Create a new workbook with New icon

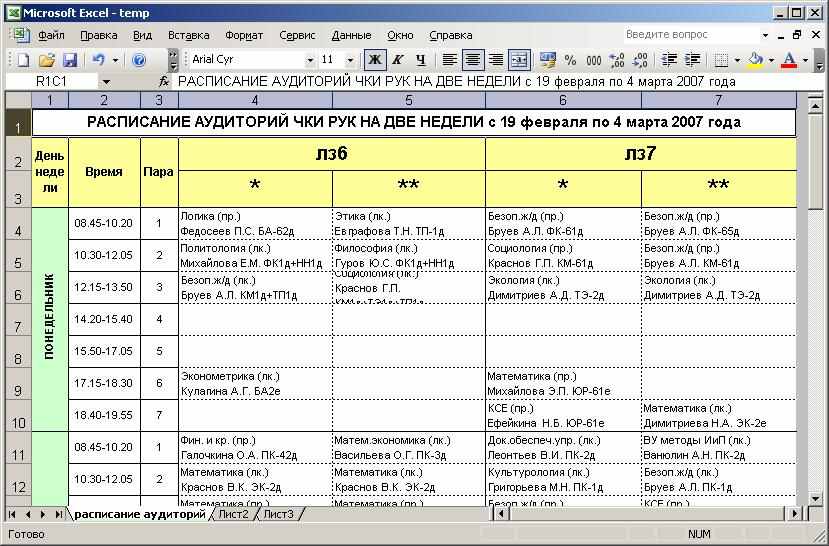tap(23, 60)
